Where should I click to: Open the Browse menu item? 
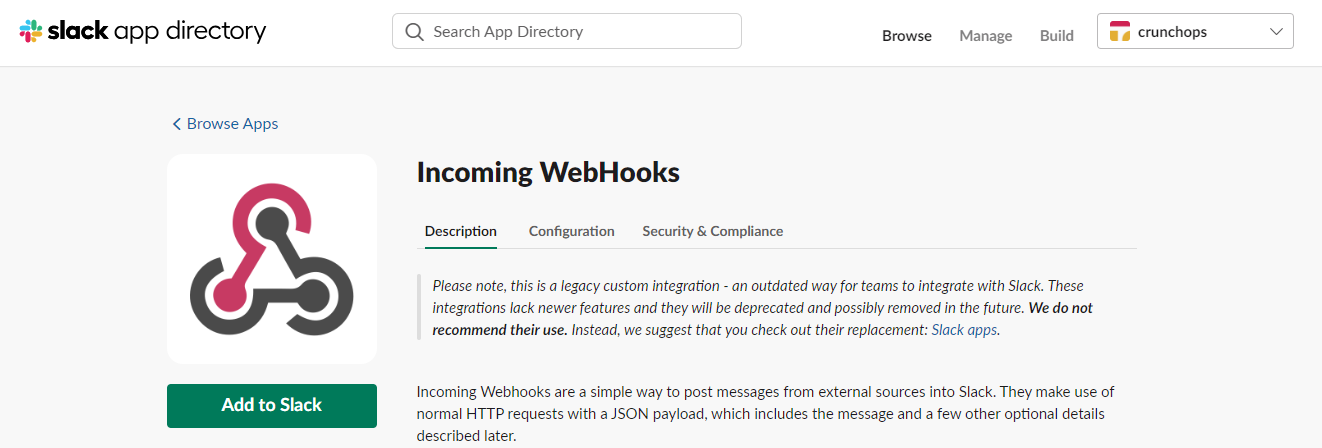point(906,35)
